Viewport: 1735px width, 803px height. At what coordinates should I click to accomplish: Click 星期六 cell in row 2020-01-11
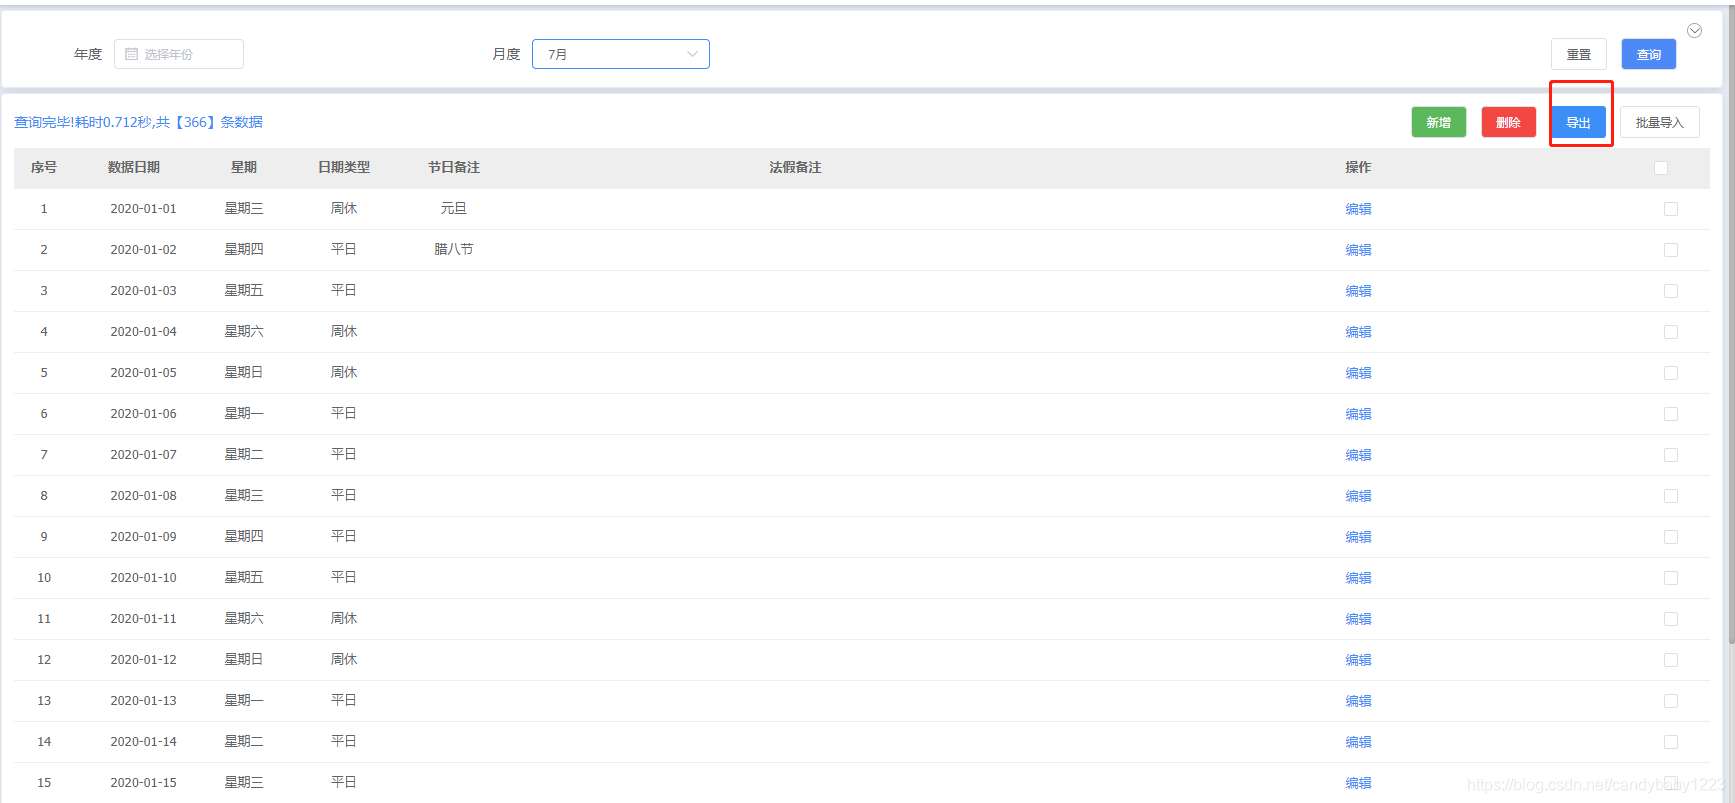click(244, 619)
